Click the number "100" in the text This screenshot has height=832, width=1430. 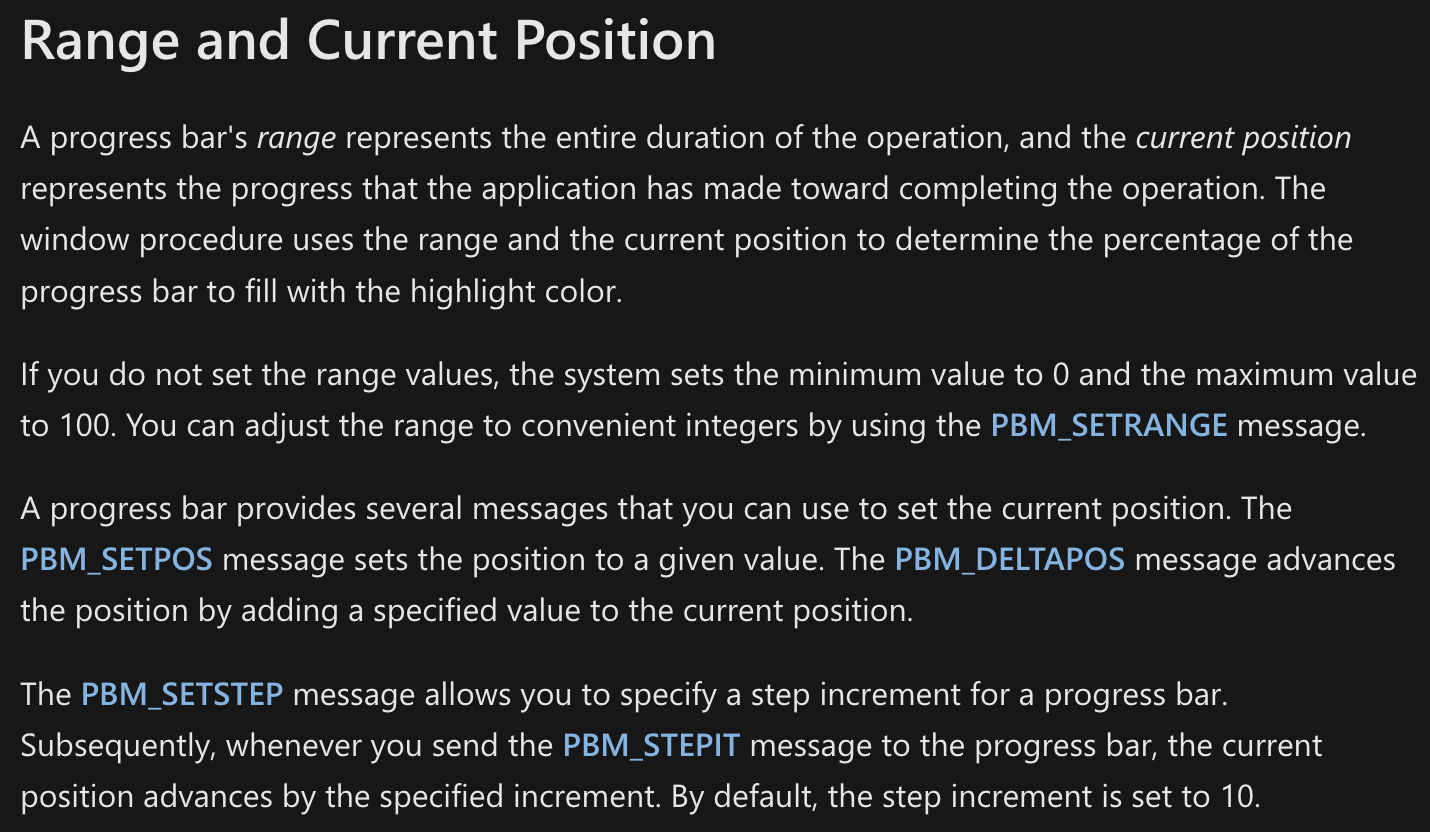pyautogui.click(x=85, y=425)
